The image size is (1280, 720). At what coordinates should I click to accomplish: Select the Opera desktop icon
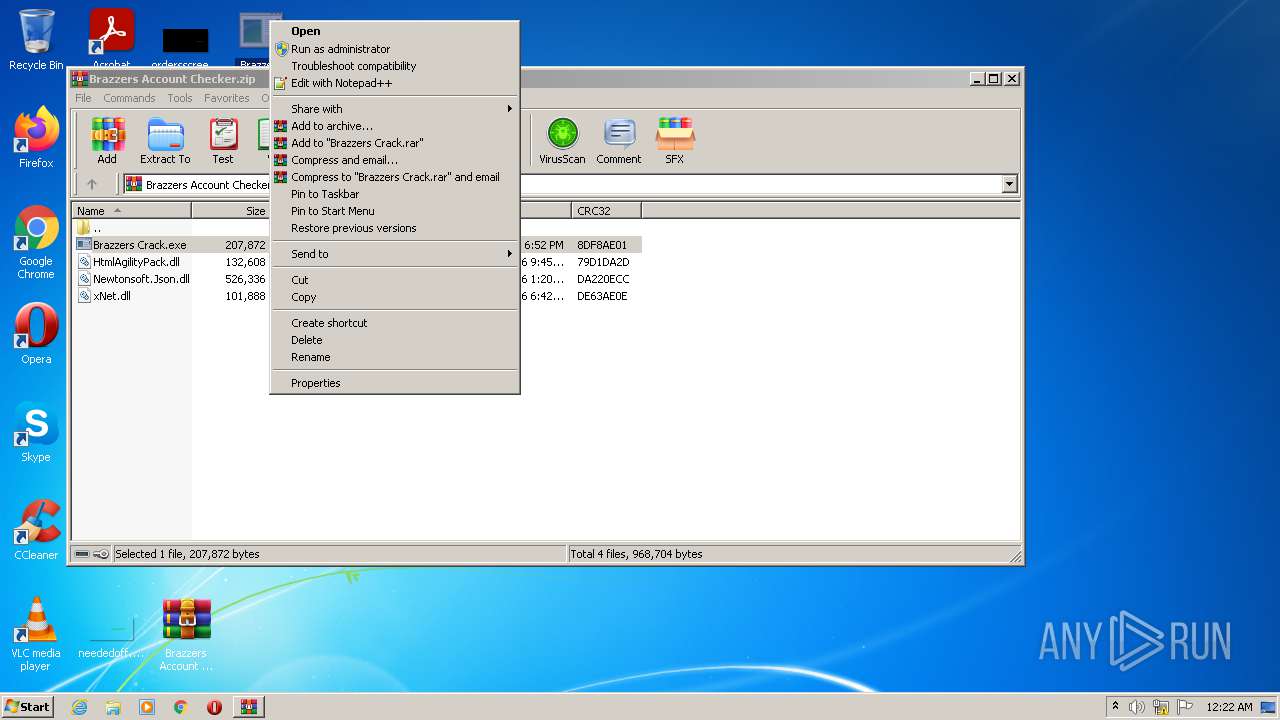[x=36, y=334]
